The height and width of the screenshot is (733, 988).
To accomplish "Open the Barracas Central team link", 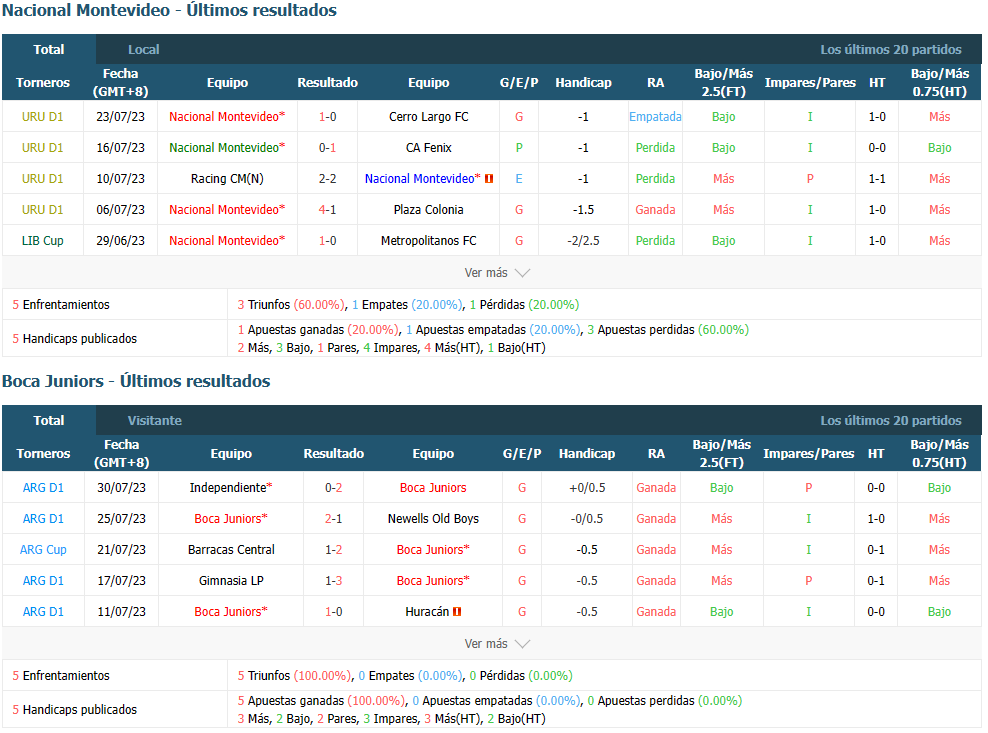I will coord(231,550).
